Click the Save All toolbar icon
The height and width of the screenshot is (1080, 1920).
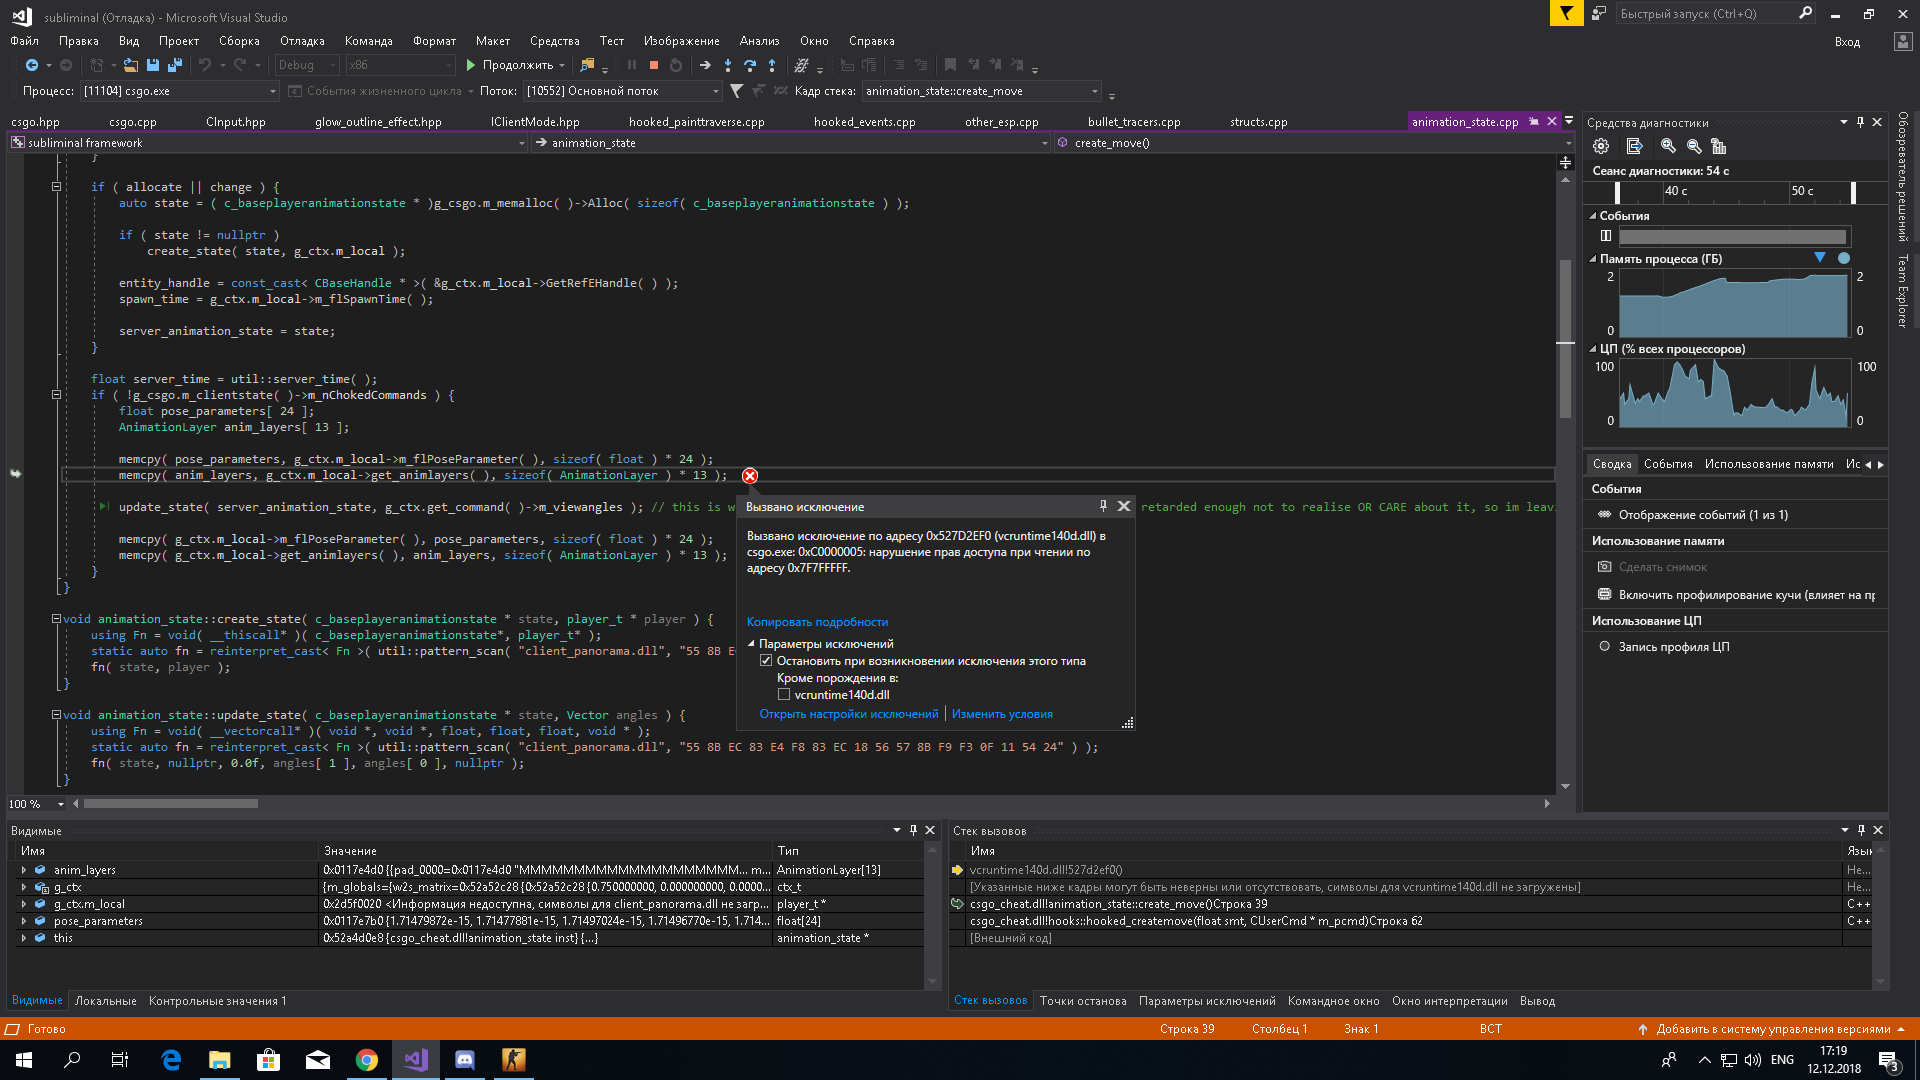pos(175,66)
